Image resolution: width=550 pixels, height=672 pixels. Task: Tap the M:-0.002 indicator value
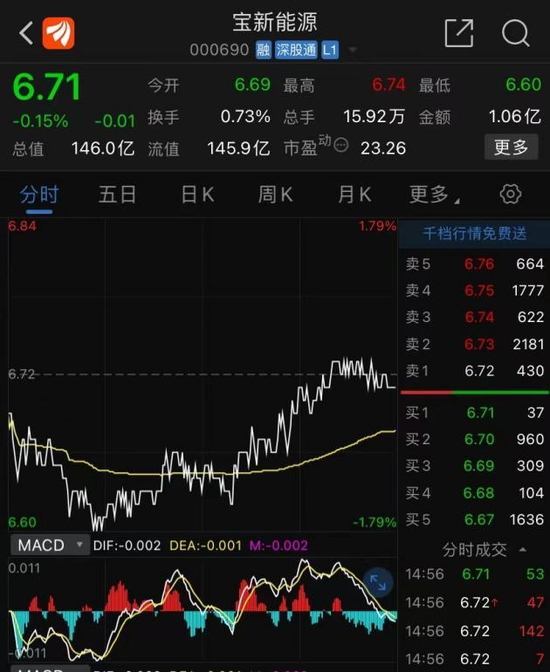[279, 546]
